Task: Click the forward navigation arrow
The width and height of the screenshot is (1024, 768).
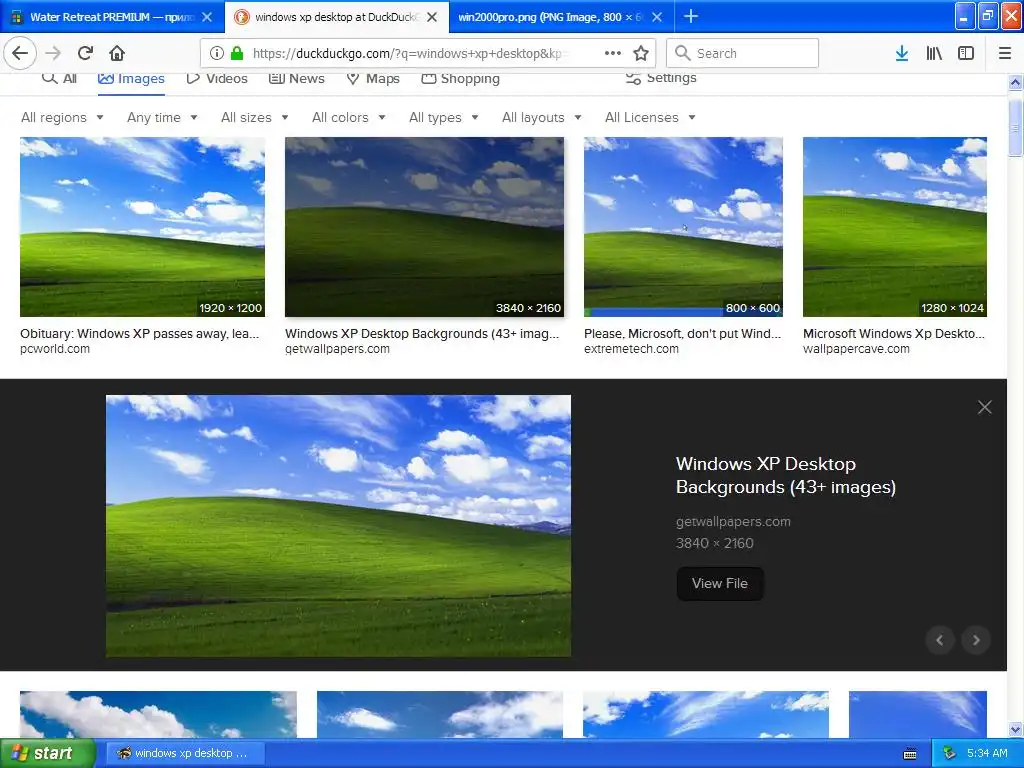Action: (x=54, y=53)
